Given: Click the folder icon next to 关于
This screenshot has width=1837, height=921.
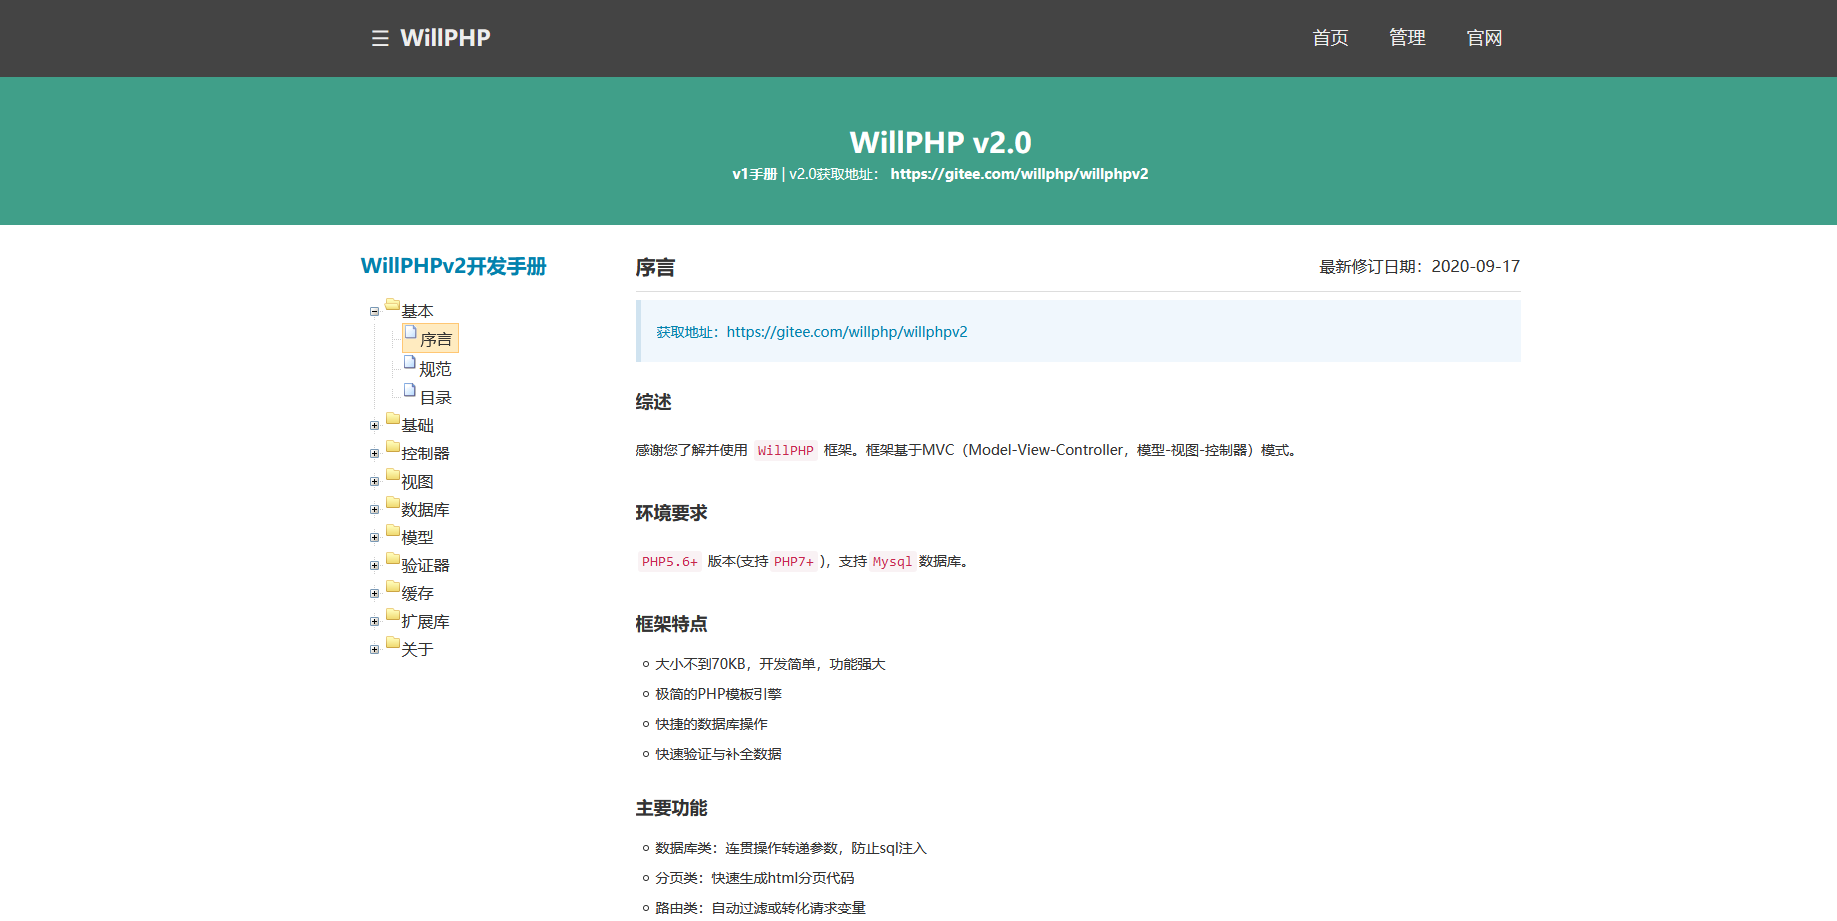Looking at the screenshot, I should click(393, 643).
